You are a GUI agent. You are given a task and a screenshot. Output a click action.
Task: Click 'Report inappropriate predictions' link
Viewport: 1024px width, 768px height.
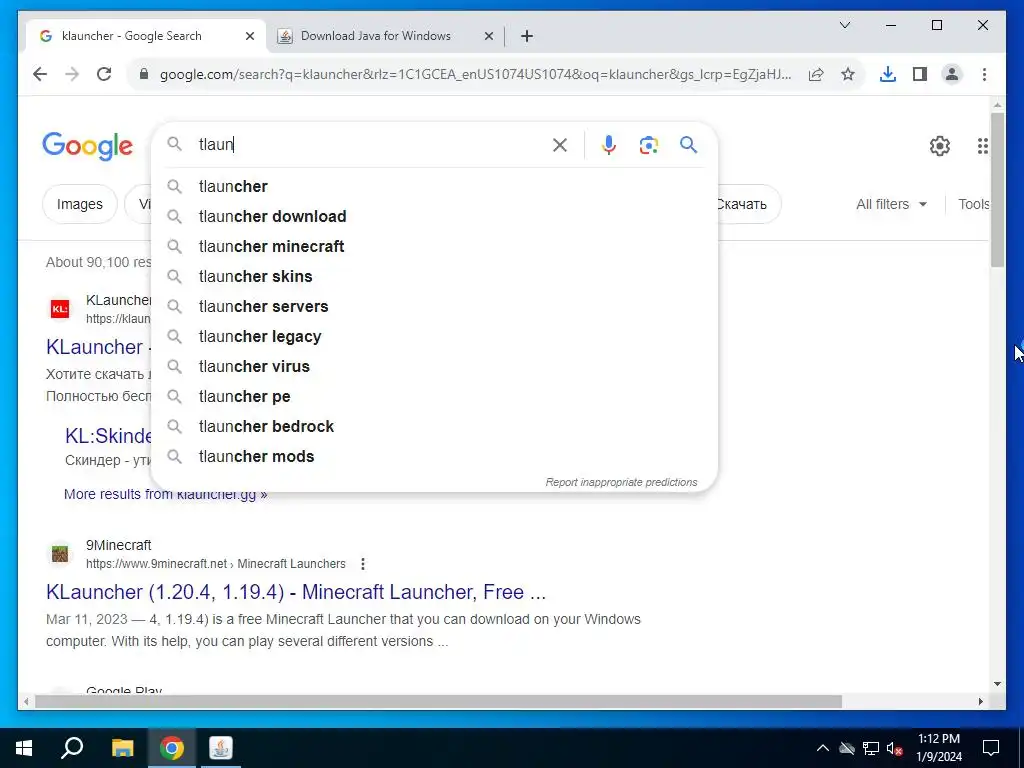pyautogui.click(x=621, y=482)
